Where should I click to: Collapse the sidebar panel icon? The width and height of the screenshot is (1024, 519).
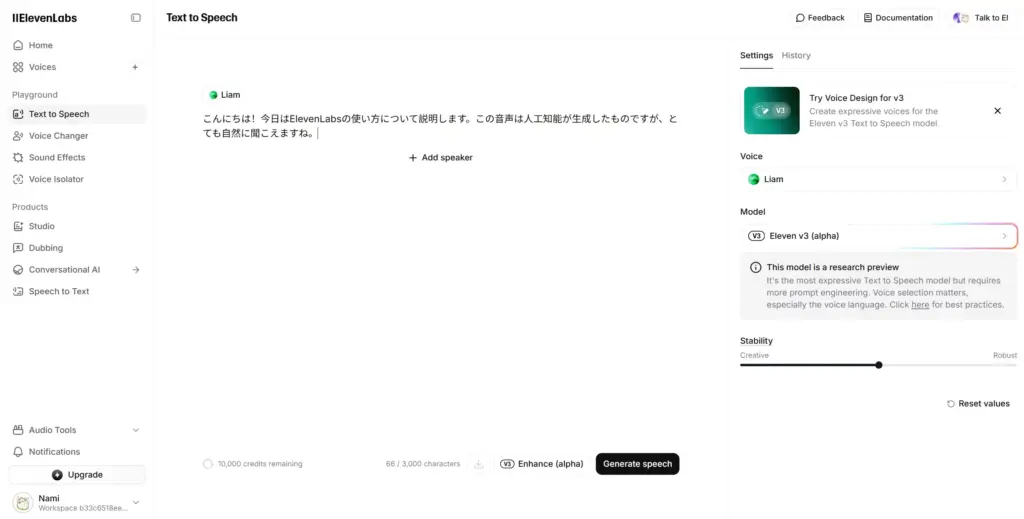136,18
